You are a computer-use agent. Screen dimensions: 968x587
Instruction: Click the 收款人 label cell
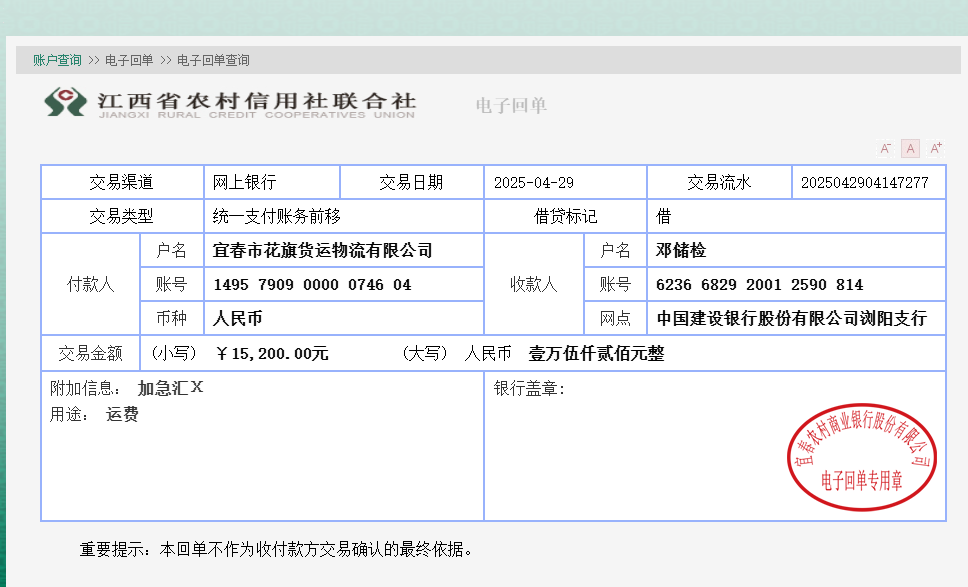pyautogui.click(x=534, y=285)
